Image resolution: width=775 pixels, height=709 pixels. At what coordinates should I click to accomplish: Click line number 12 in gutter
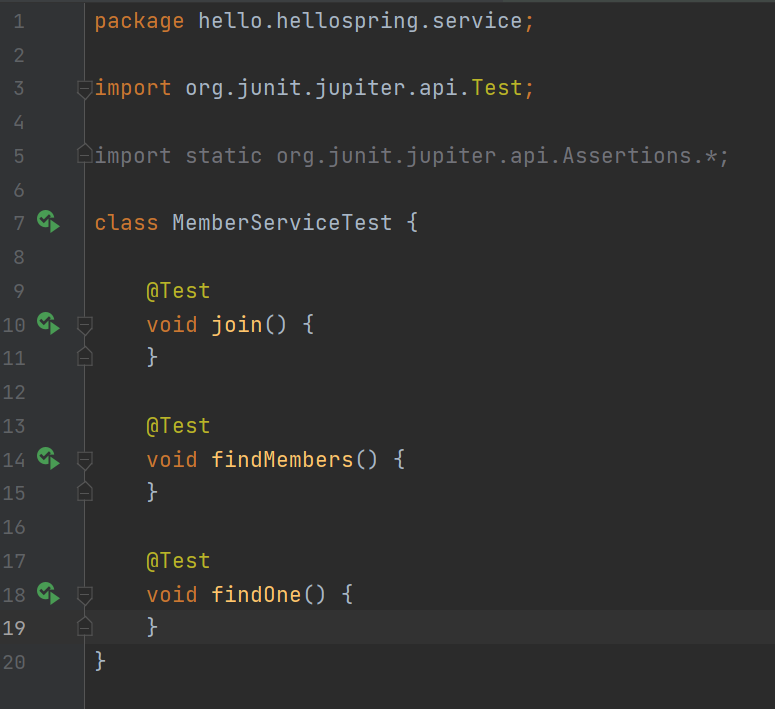[x=14, y=393]
